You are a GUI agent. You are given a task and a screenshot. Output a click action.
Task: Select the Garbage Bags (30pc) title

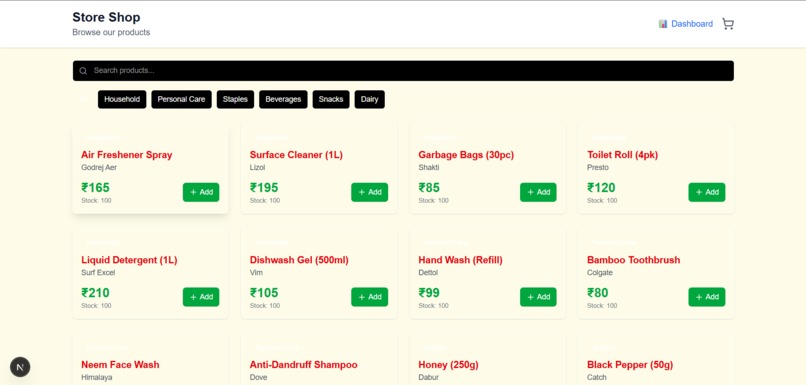[466, 155]
